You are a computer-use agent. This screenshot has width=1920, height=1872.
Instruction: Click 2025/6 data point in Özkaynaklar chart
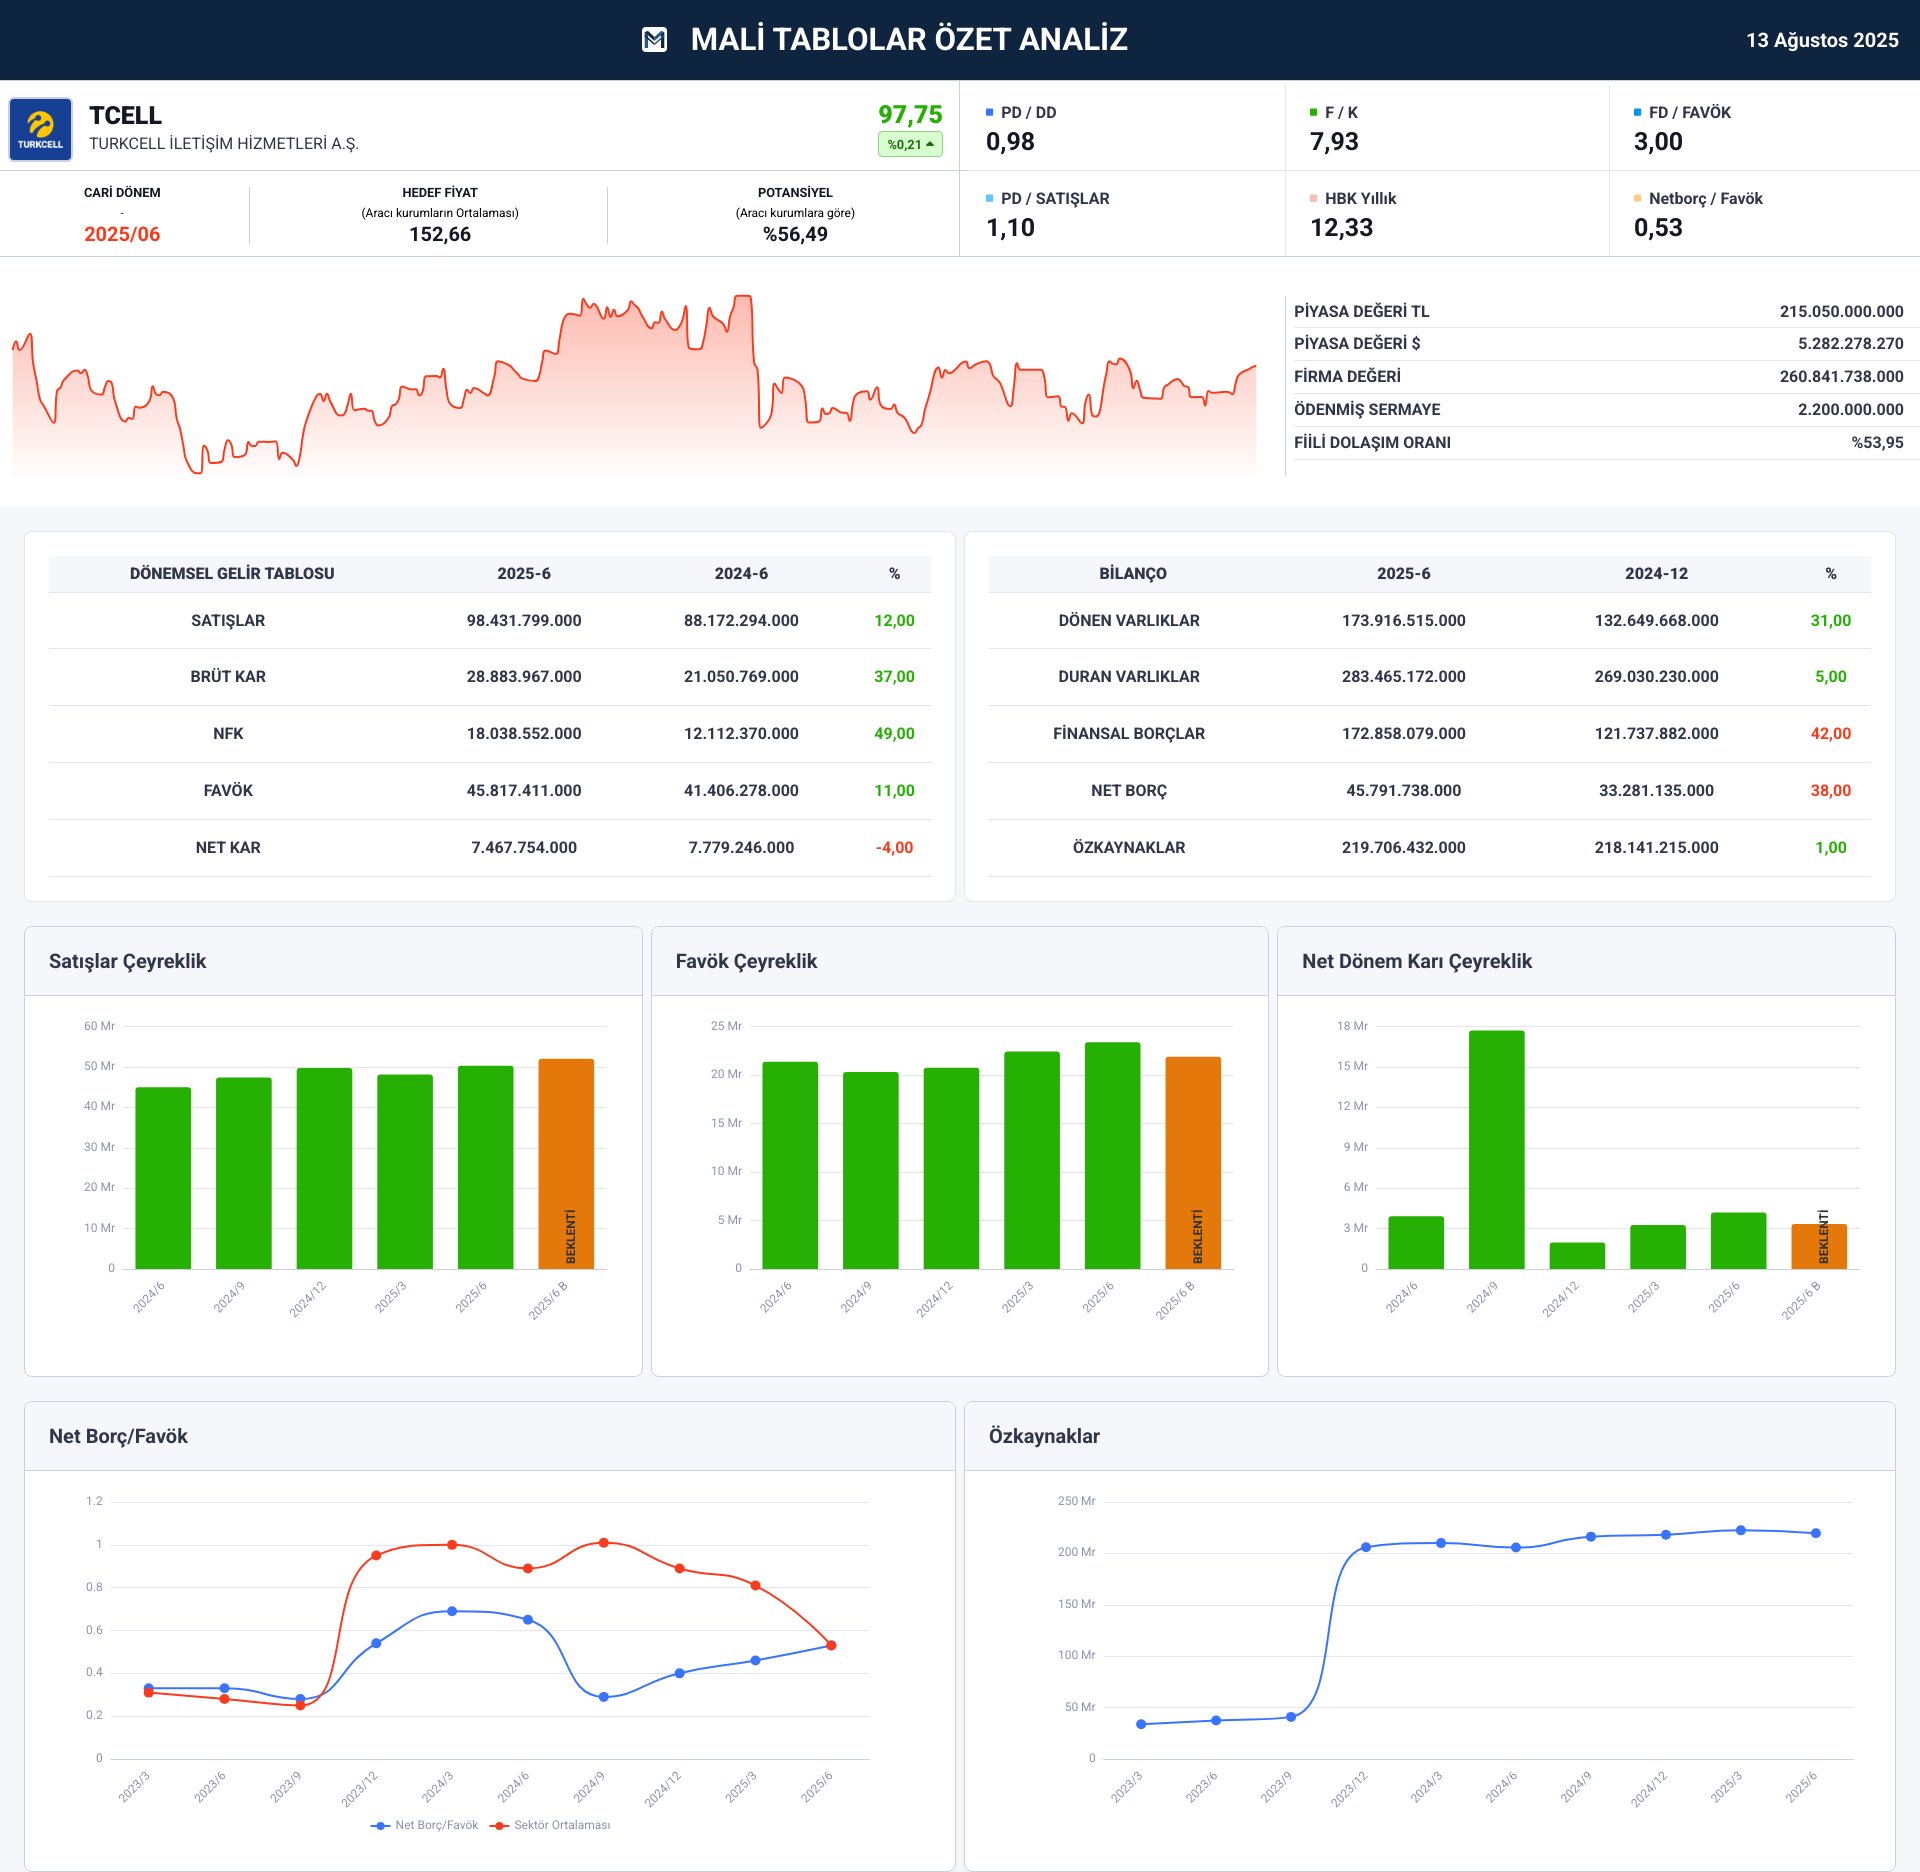tap(1816, 1533)
